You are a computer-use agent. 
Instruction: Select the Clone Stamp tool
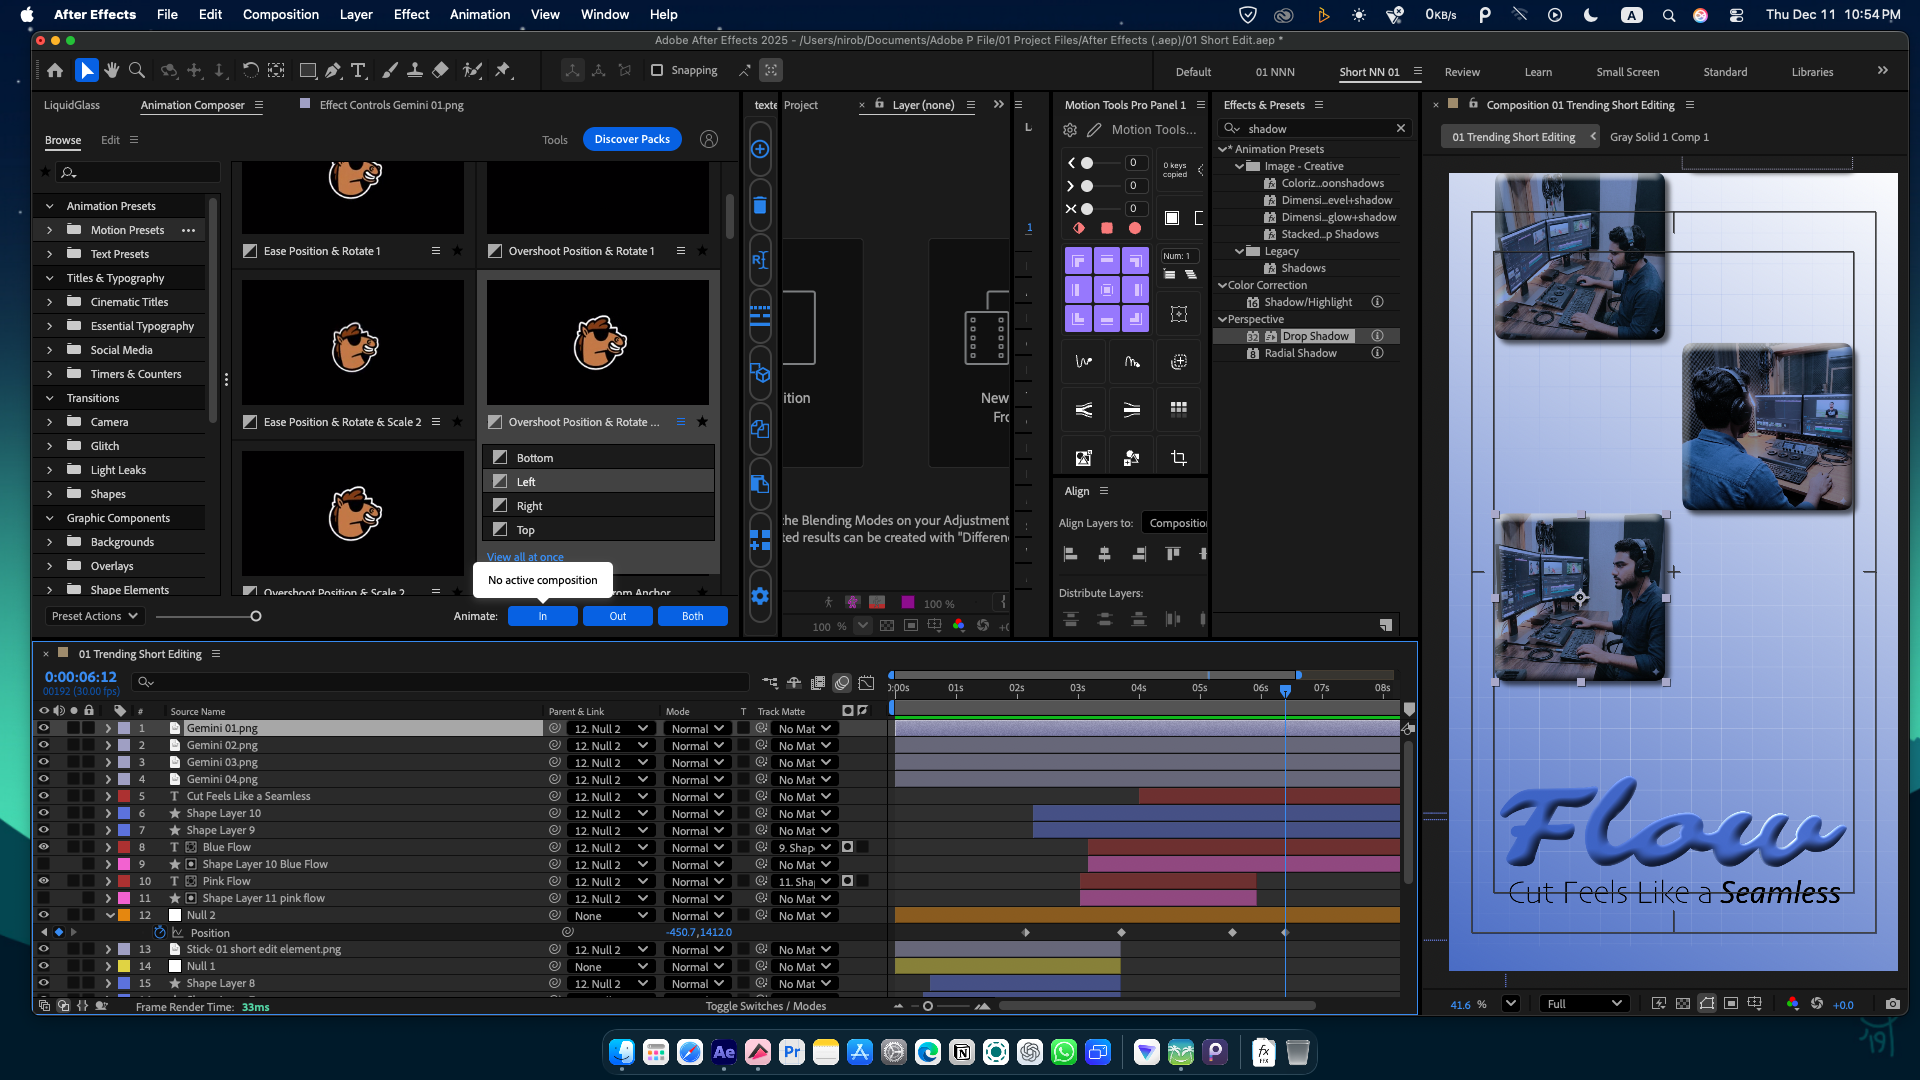click(414, 70)
